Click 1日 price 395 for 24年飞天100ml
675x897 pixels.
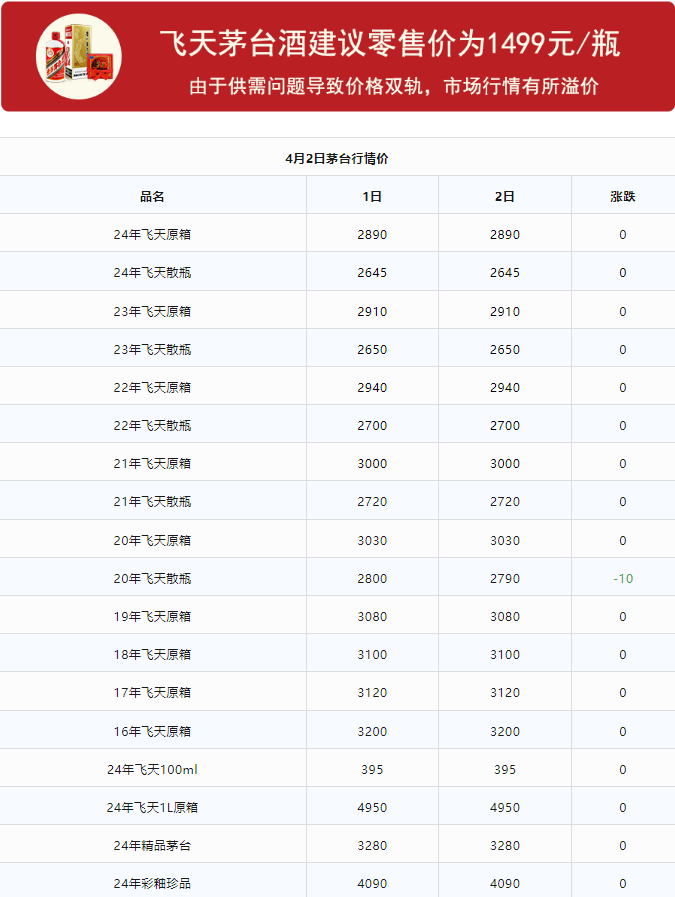[372, 769]
